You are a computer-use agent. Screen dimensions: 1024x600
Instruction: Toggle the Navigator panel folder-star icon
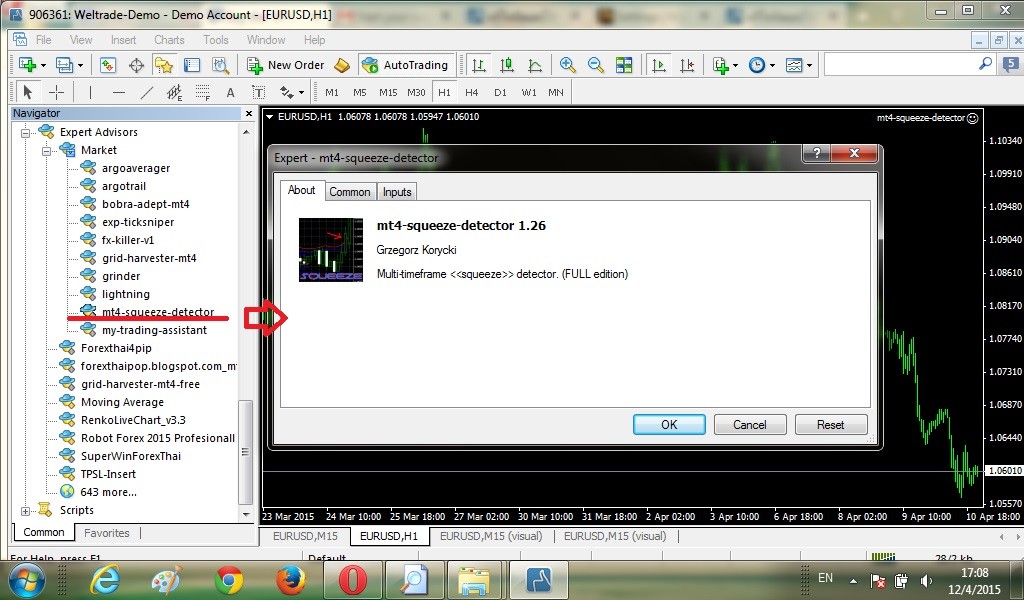click(163, 65)
